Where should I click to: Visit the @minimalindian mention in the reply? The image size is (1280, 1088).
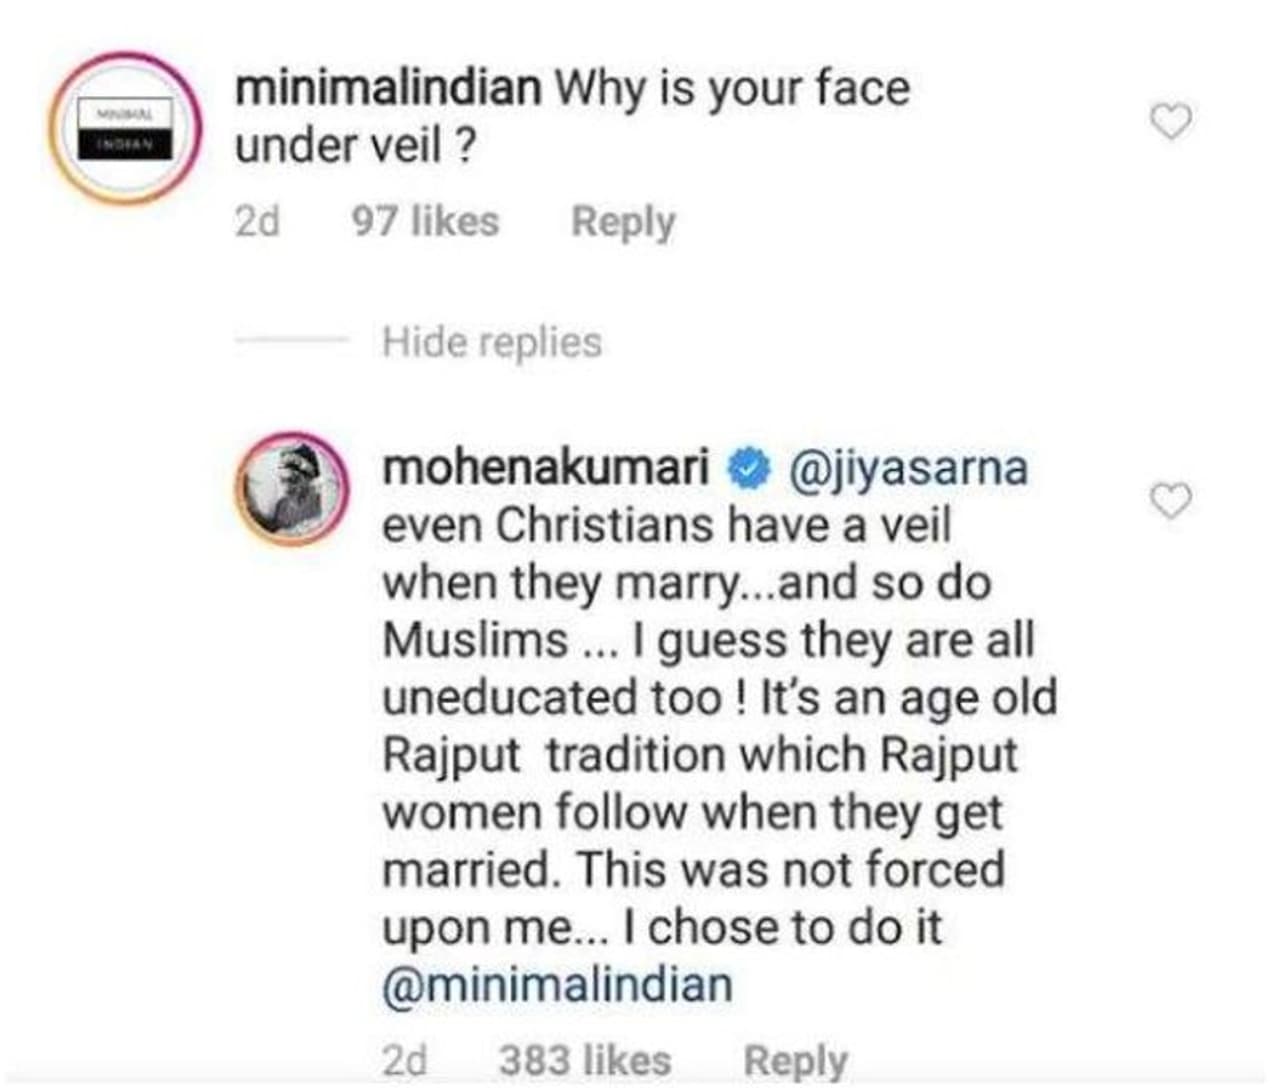557,985
